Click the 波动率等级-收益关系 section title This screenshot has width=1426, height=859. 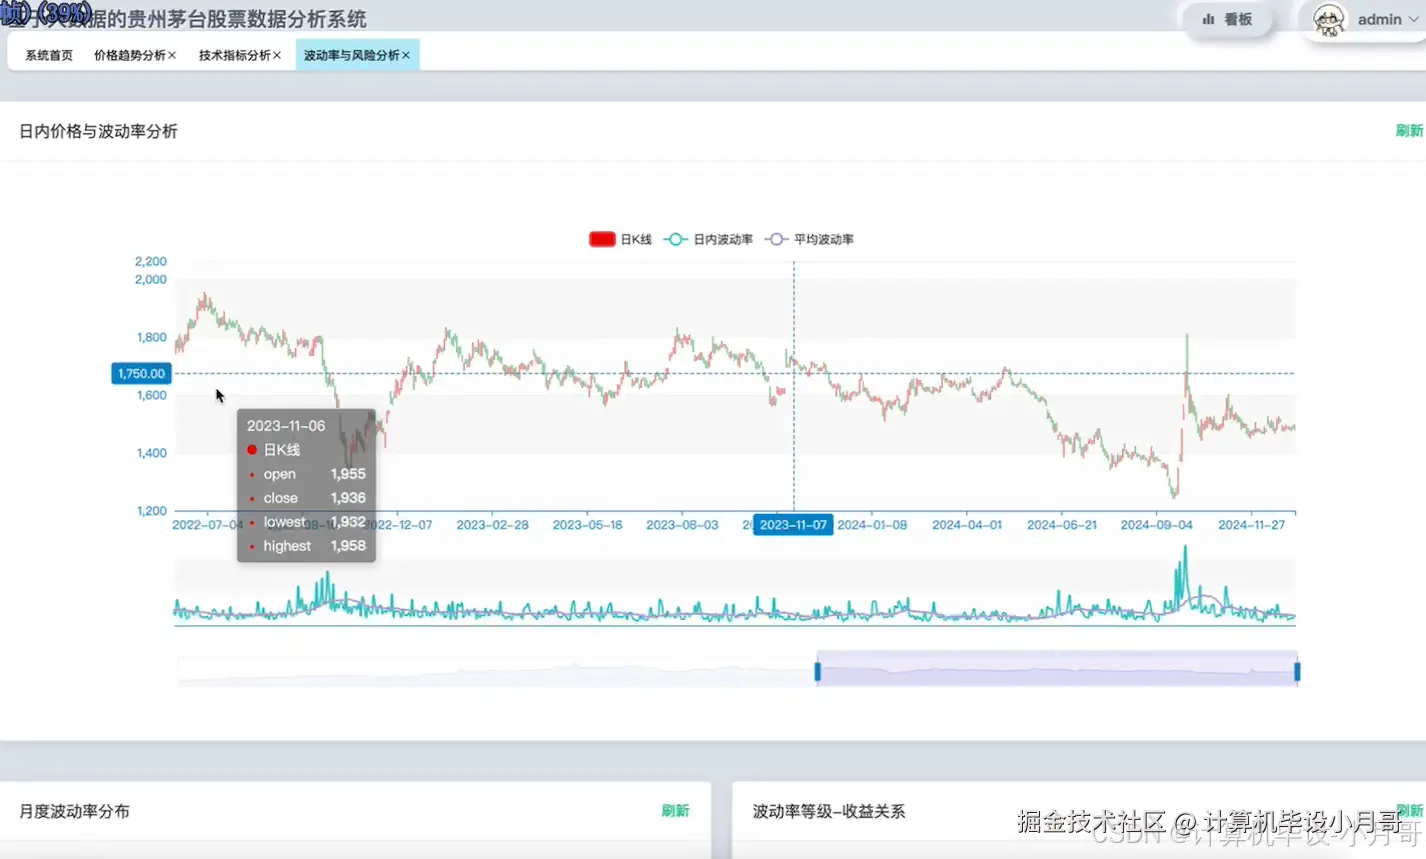(x=829, y=811)
